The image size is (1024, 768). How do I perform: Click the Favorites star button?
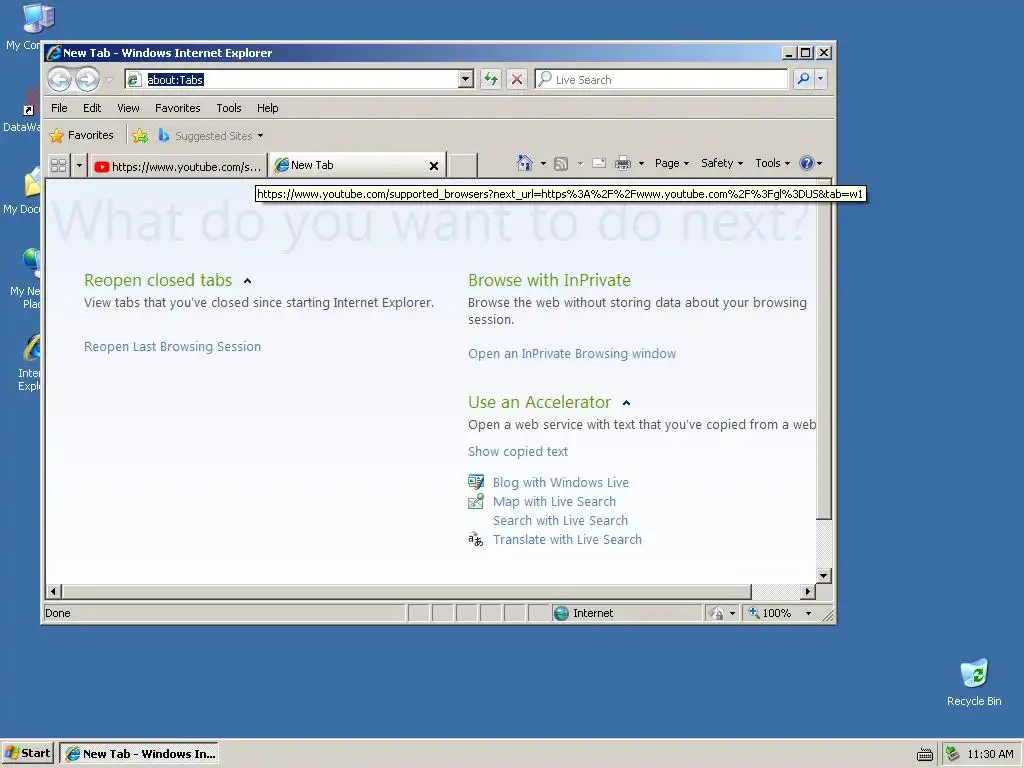(x=82, y=135)
